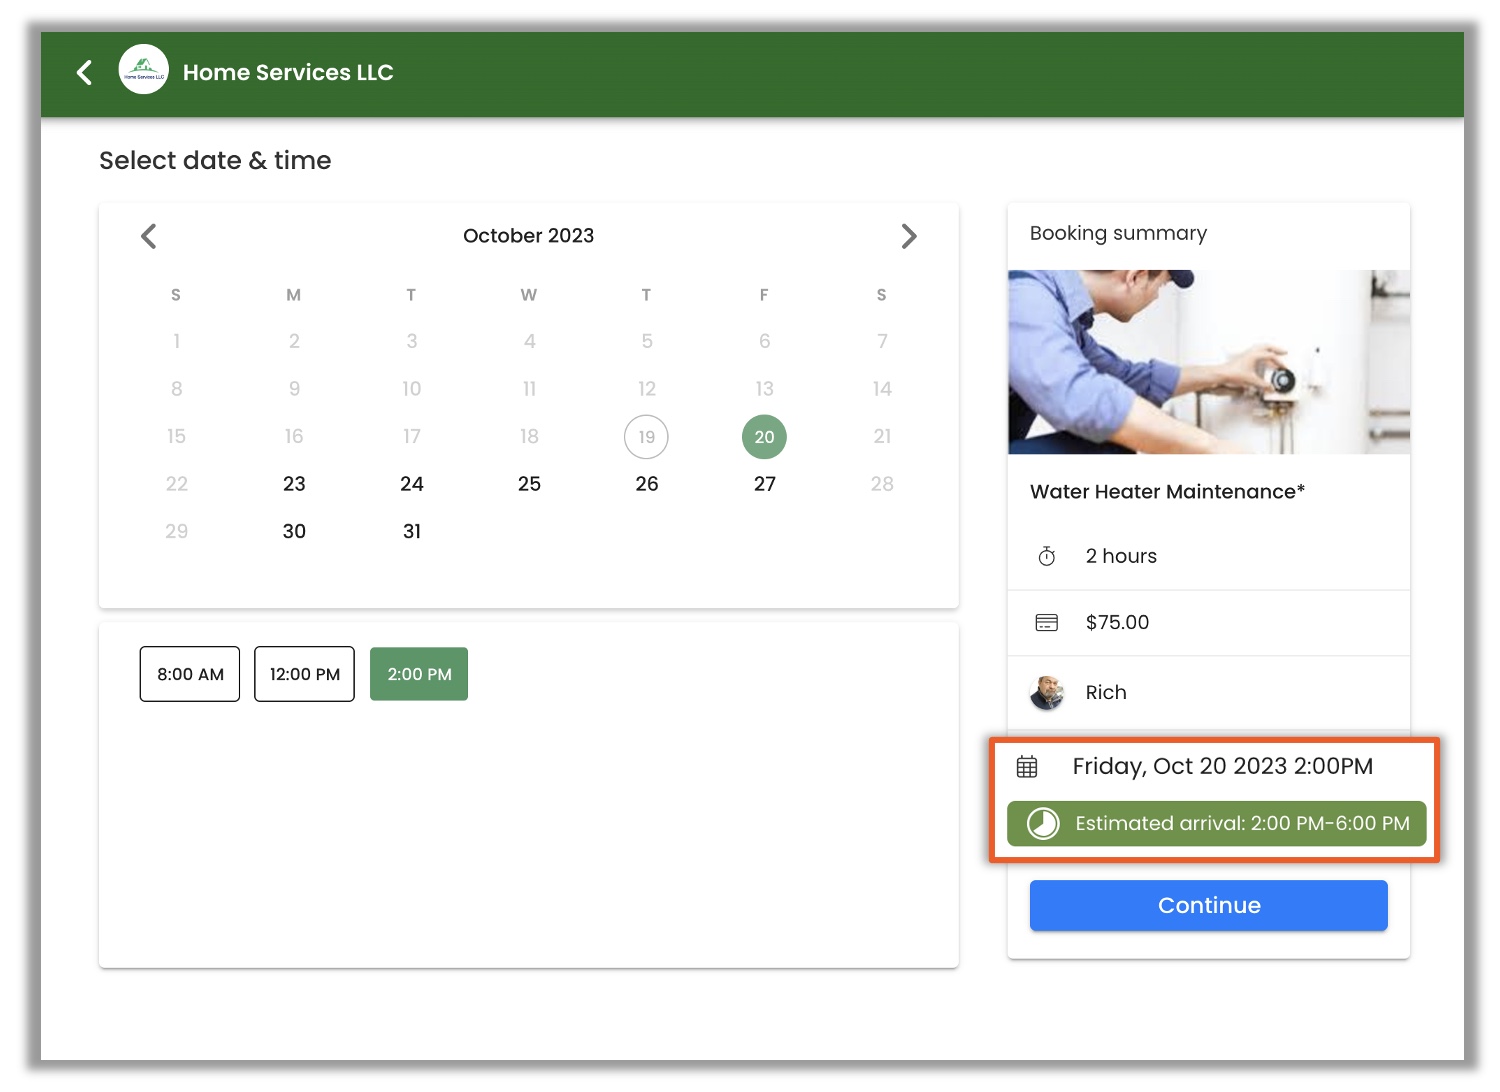1500x1092 pixels.
Task: Pick October 23 on the calendar
Action: (294, 484)
